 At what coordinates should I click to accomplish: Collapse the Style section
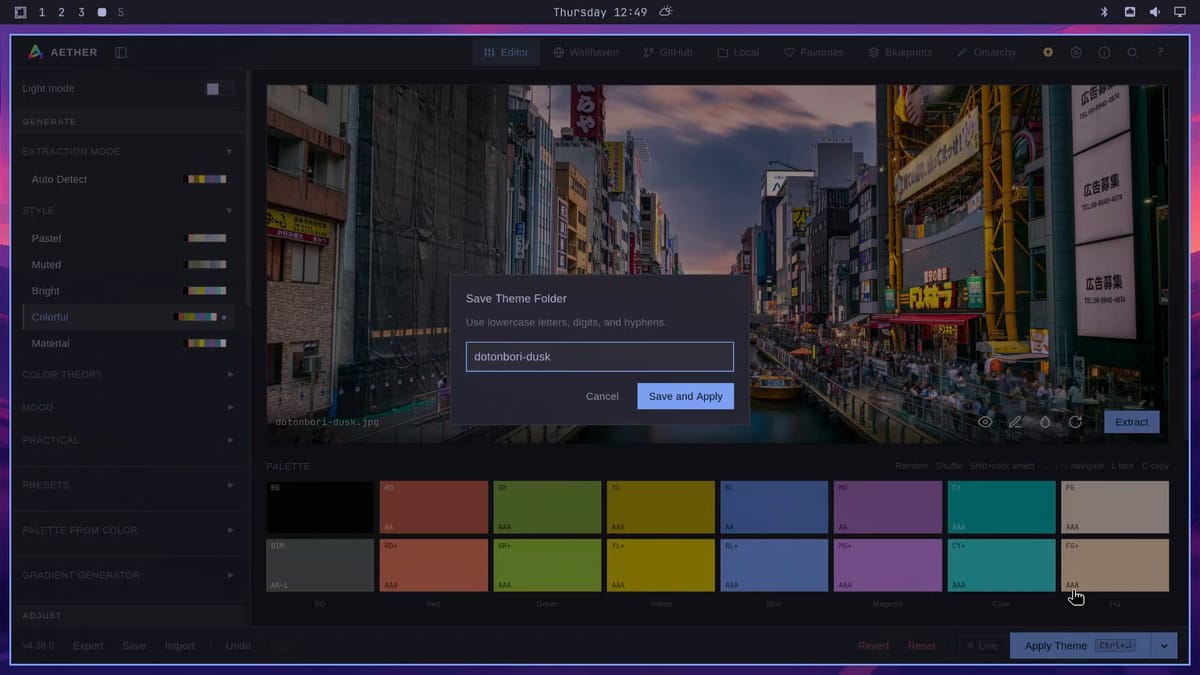pos(128,210)
